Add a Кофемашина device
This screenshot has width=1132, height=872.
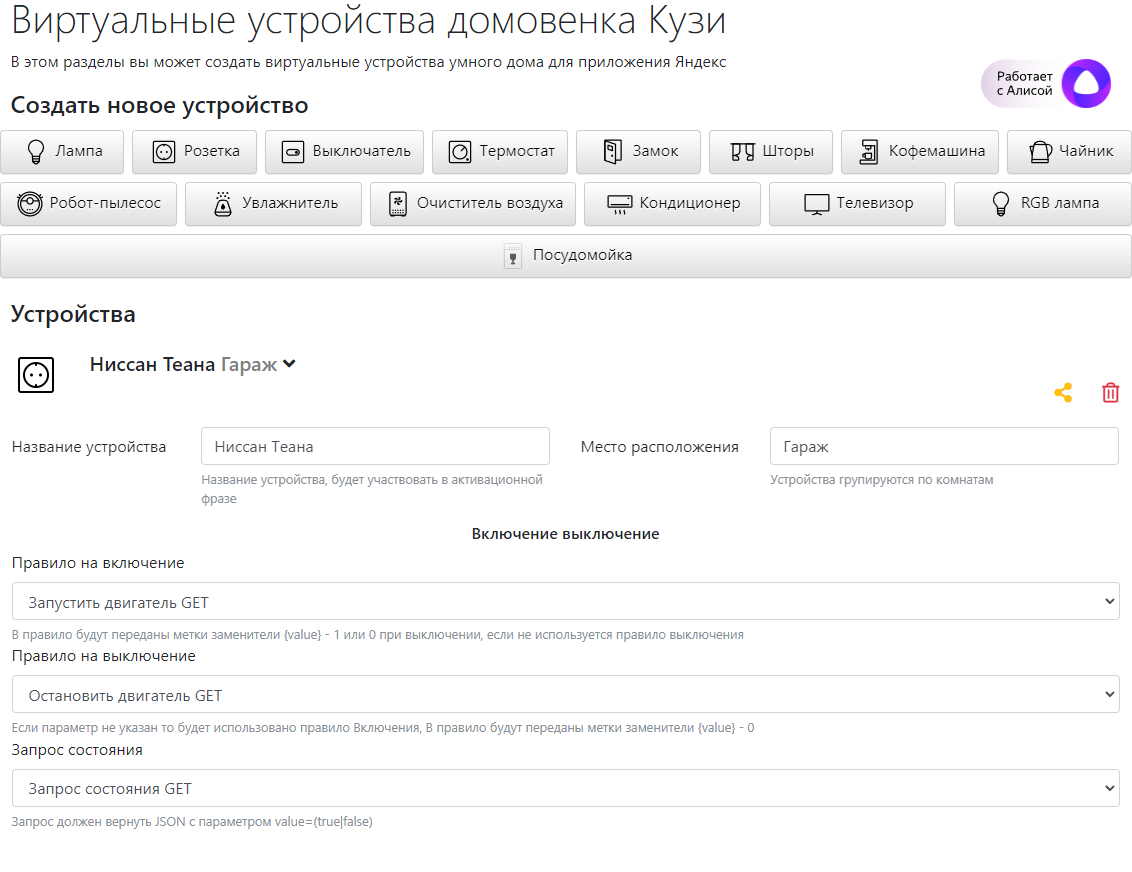pos(920,152)
